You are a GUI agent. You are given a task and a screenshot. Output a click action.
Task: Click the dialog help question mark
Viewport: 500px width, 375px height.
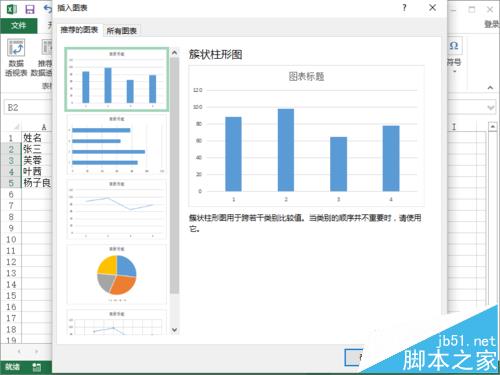[404, 8]
